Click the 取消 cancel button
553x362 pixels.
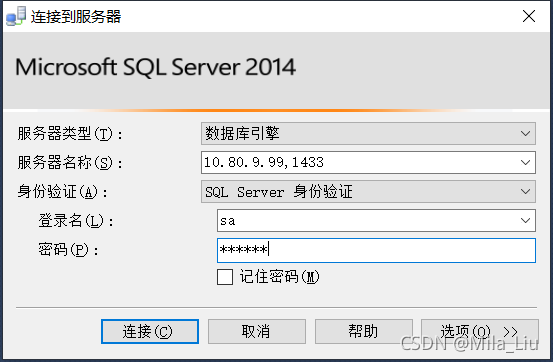tap(257, 331)
